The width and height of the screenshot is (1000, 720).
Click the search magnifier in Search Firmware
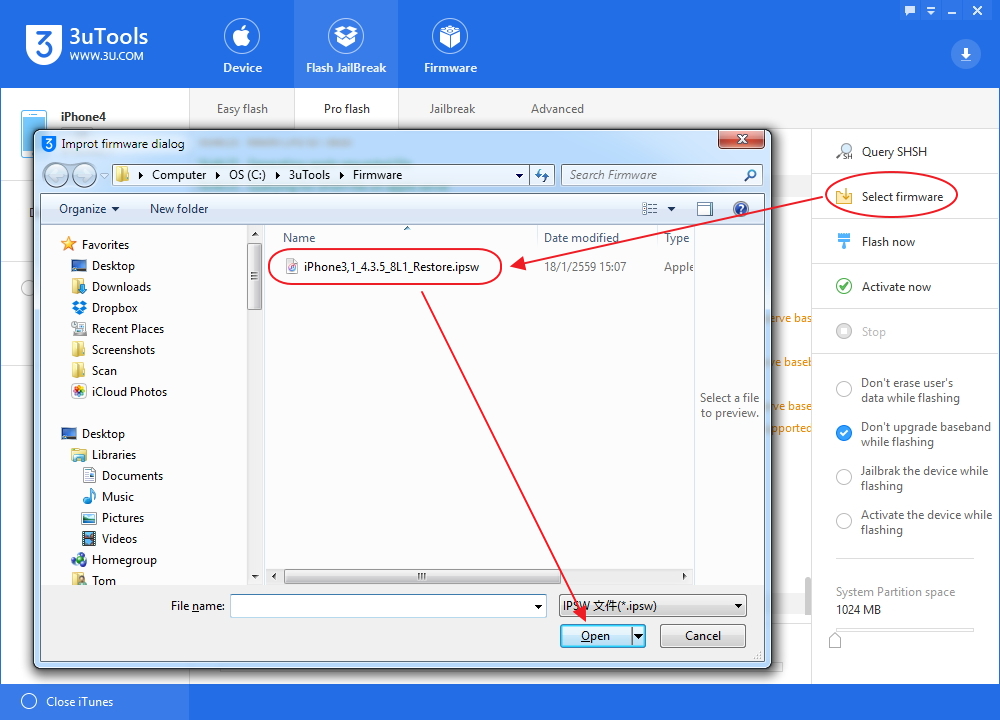[x=750, y=175]
